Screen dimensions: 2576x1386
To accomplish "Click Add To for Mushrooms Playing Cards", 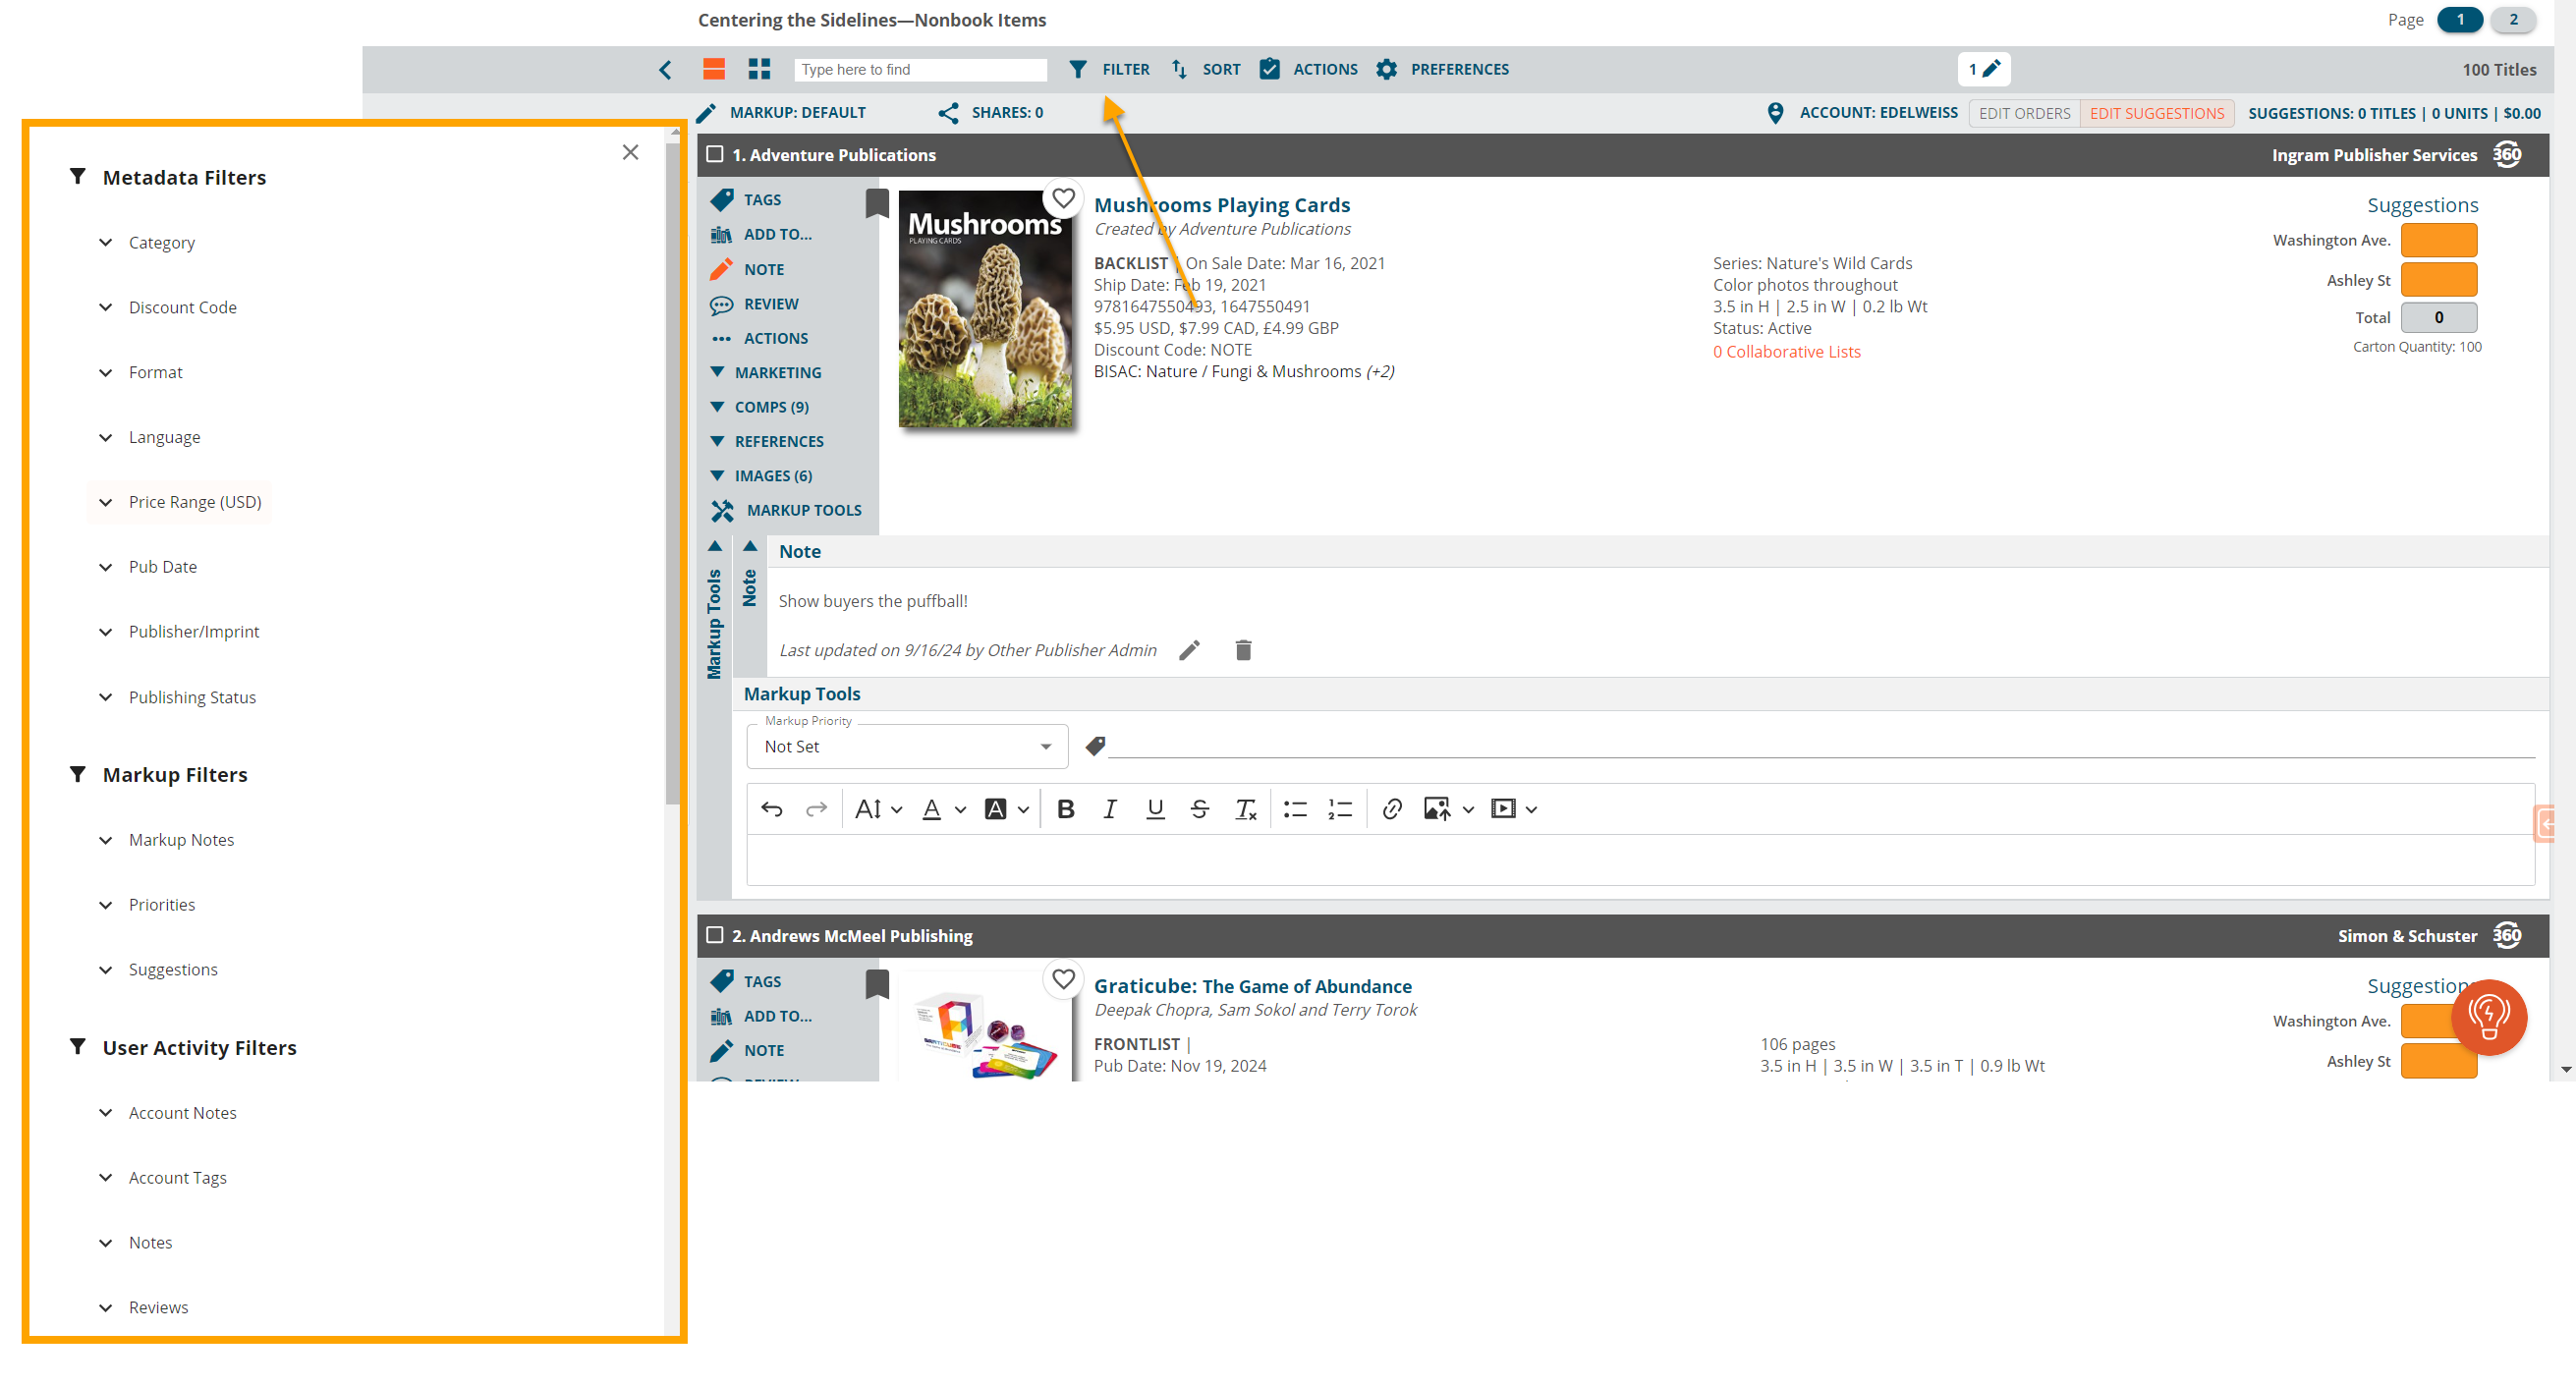I will click(x=761, y=234).
